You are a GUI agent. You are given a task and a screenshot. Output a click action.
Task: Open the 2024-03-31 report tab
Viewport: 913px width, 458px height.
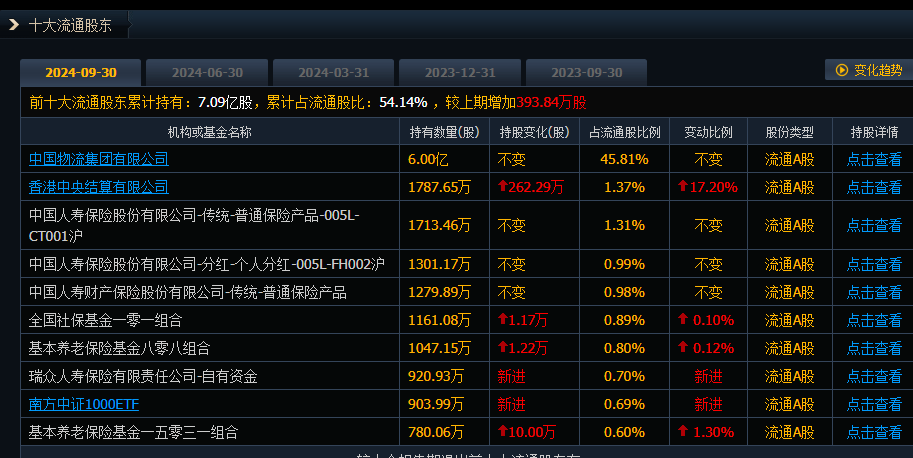pyautogui.click(x=334, y=73)
